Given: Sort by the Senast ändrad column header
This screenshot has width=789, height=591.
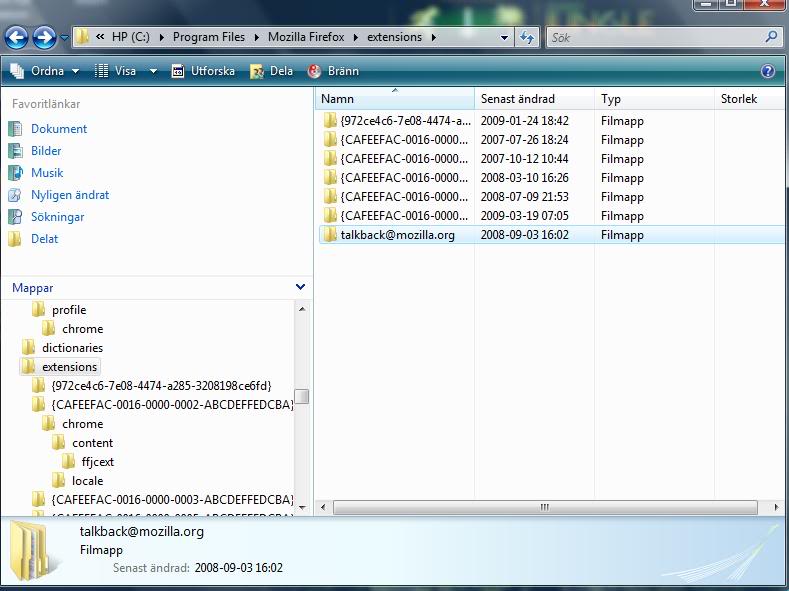Looking at the screenshot, I should (534, 99).
